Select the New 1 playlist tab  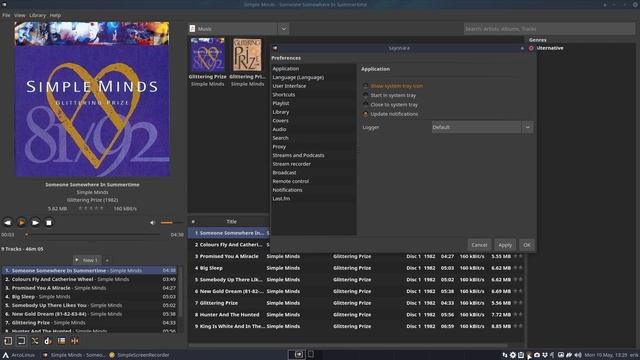click(x=87, y=260)
